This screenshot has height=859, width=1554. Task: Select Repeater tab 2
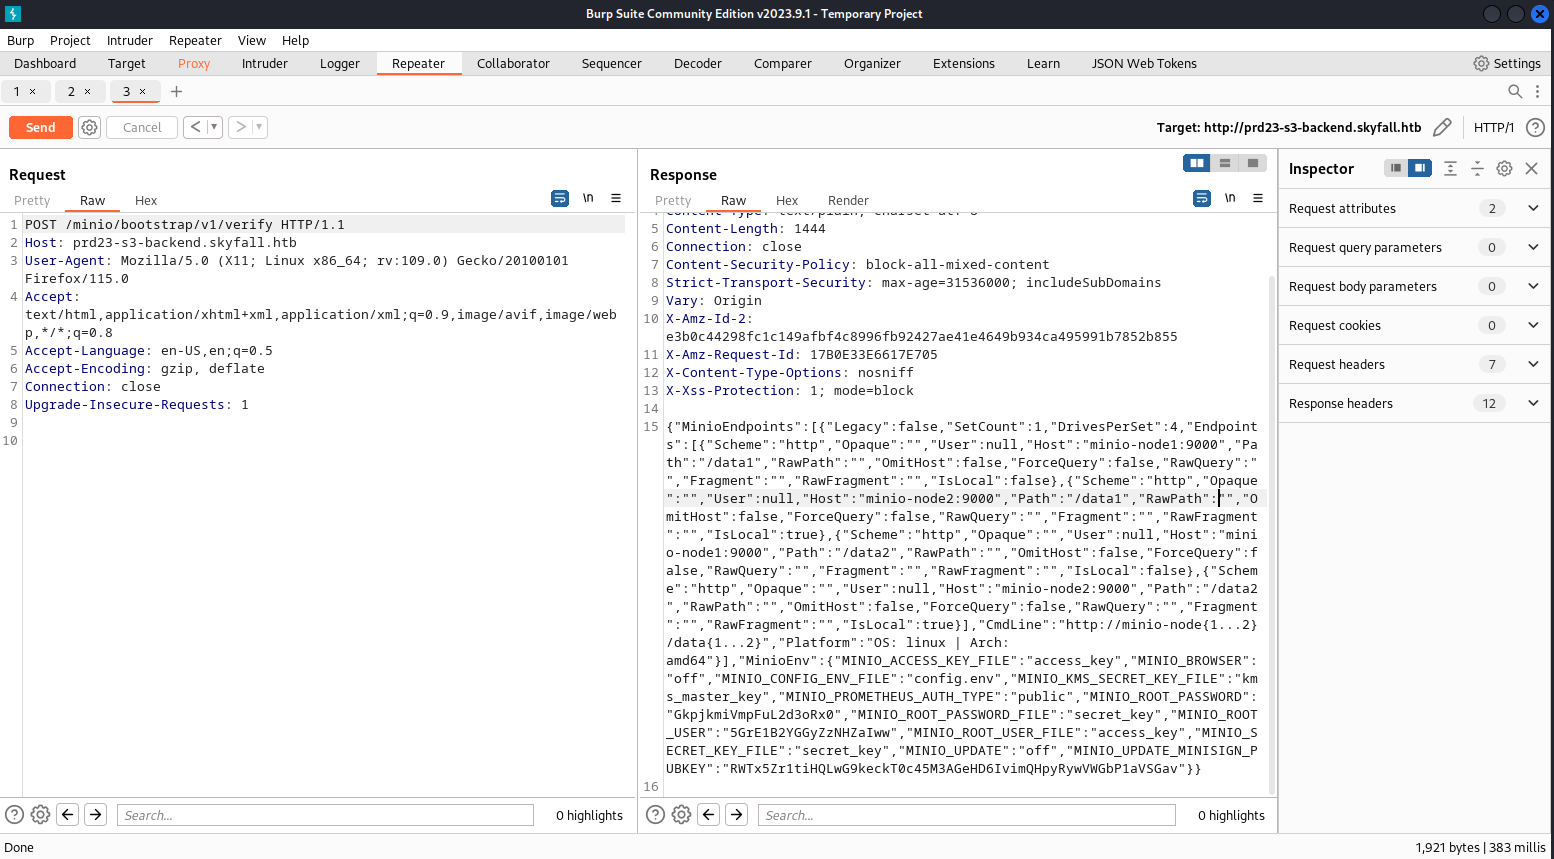(x=71, y=91)
